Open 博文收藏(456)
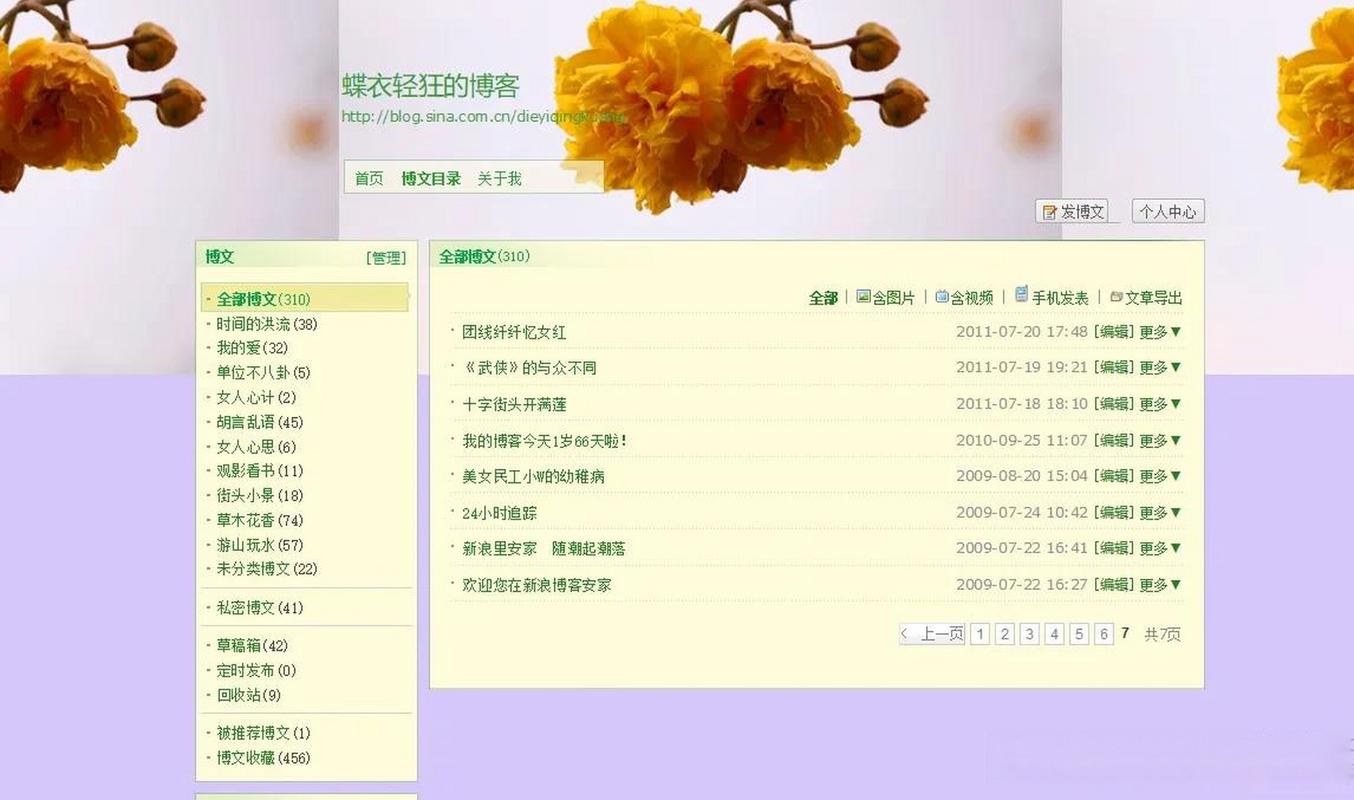 (263, 758)
